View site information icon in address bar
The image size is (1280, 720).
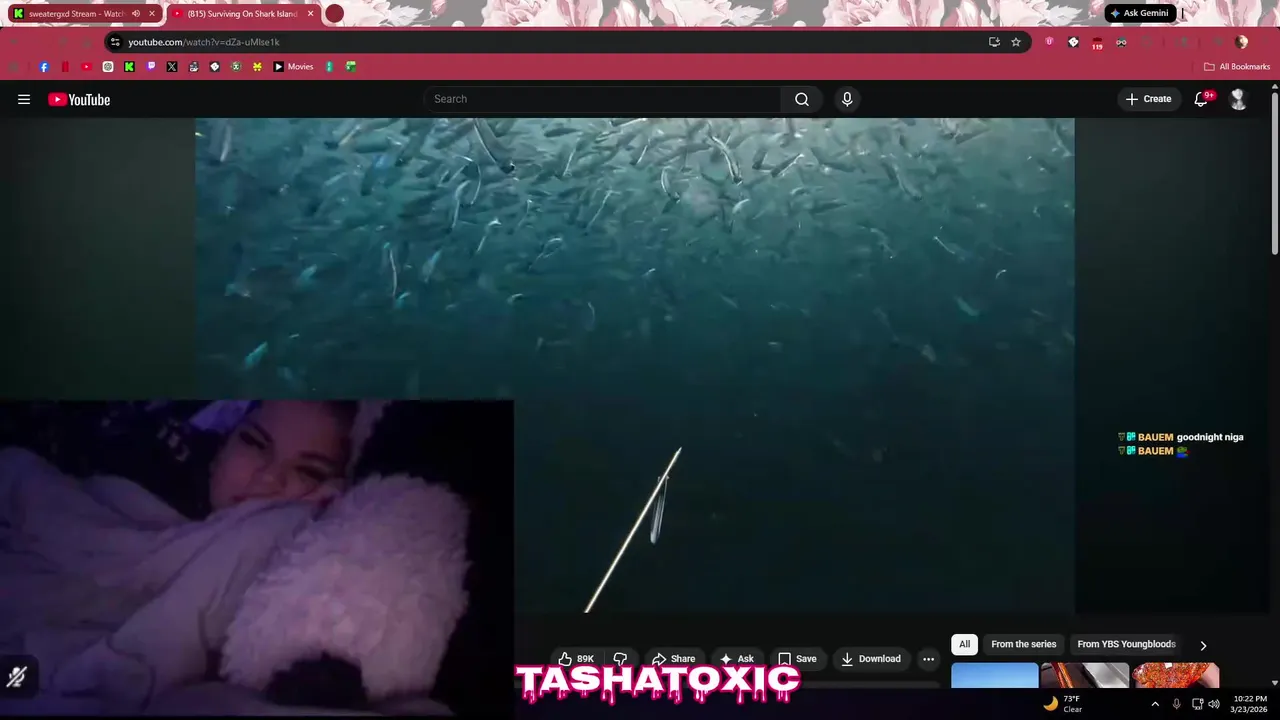[x=115, y=42]
